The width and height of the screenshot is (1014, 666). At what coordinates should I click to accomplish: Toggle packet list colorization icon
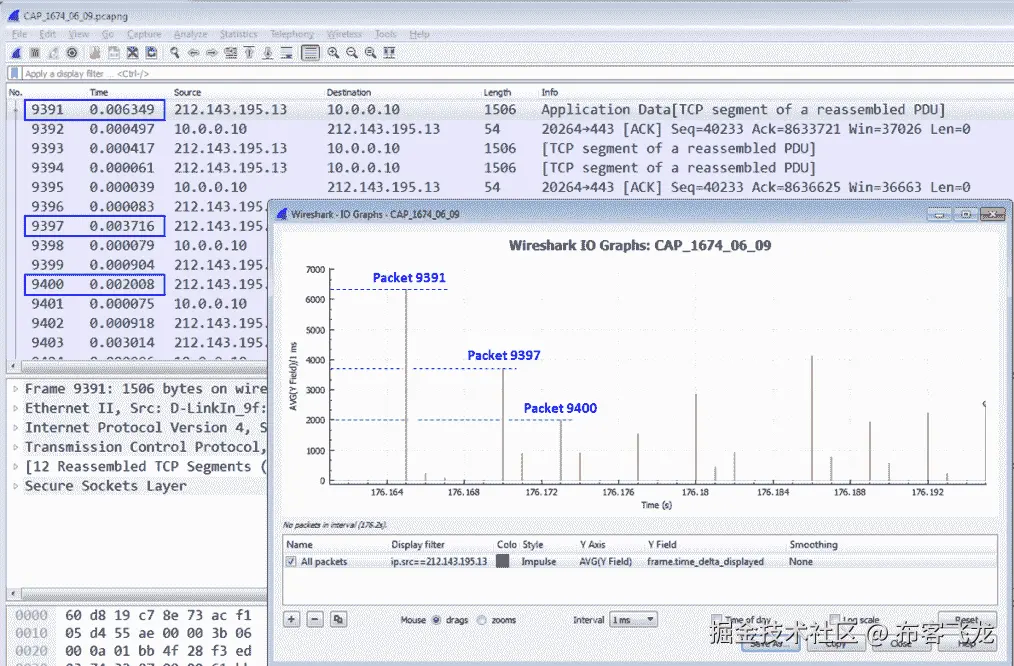[310, 53]
